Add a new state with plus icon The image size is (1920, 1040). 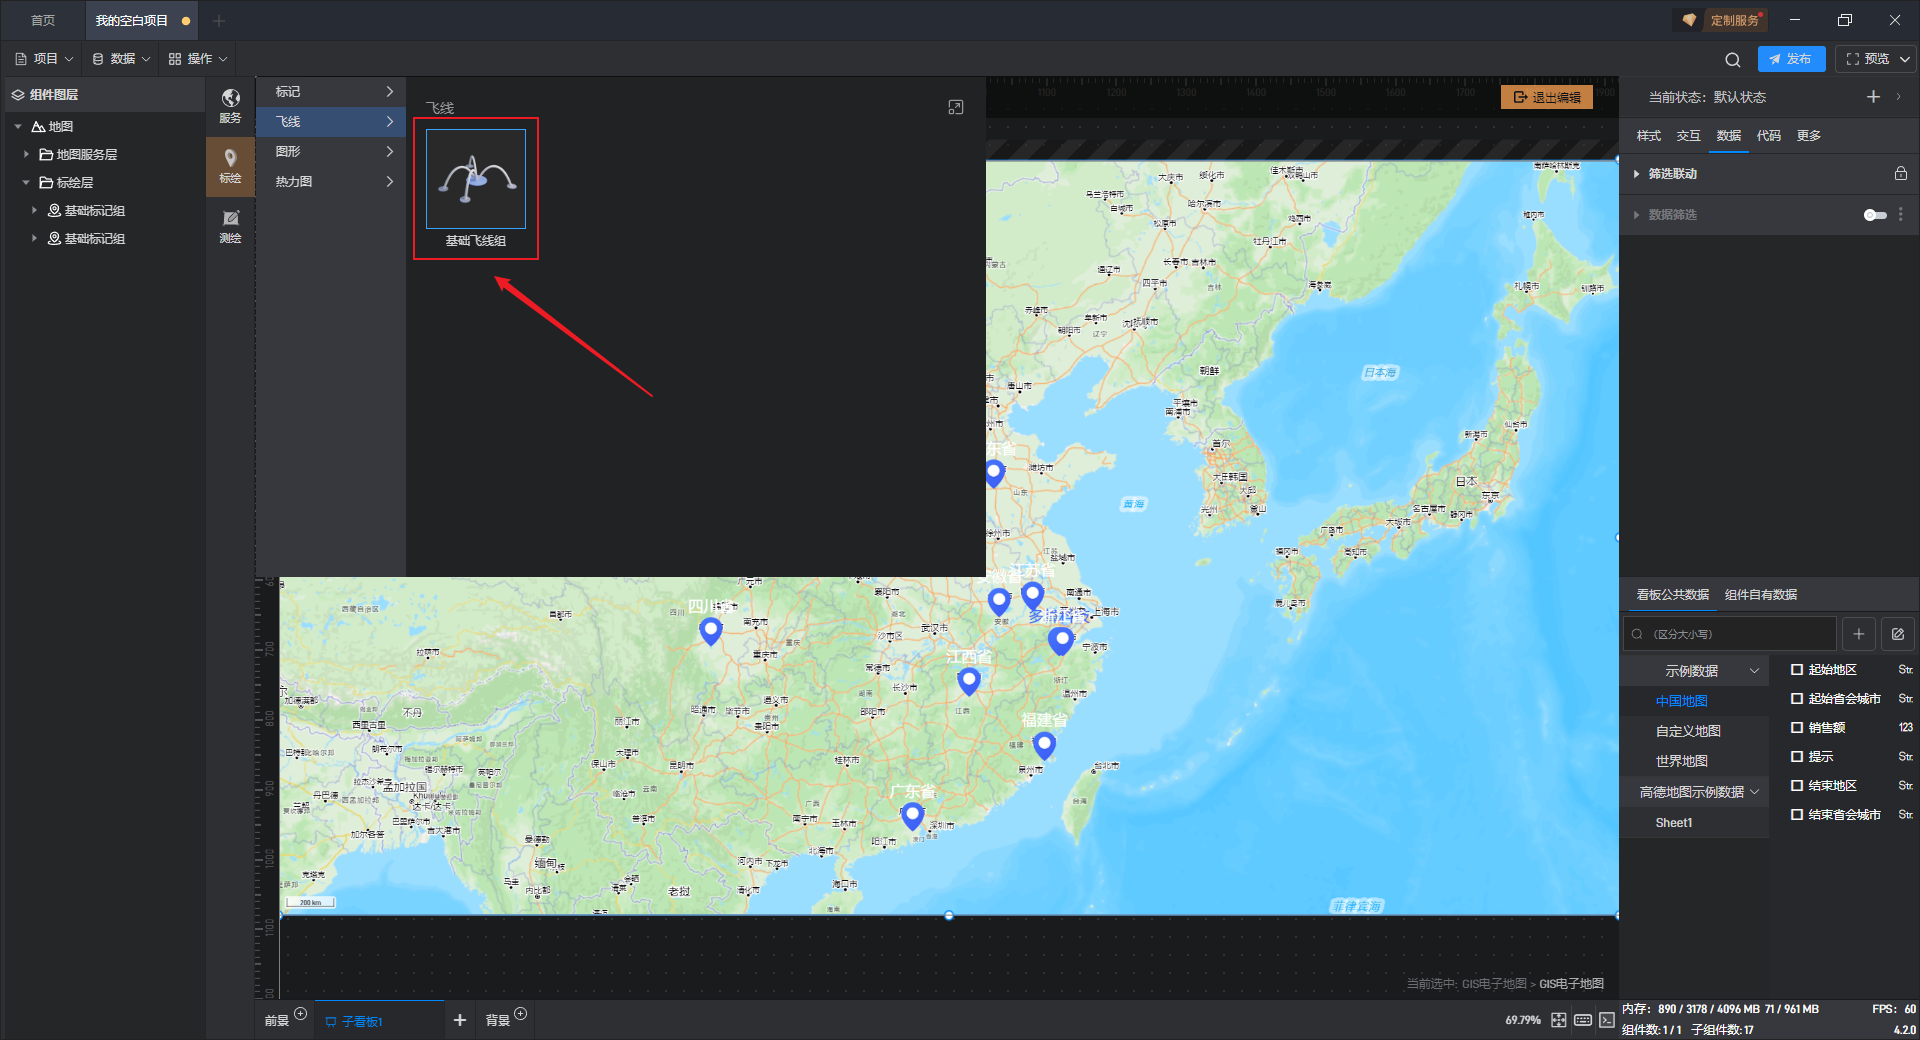pyautogui.click(x=1873, y=97)
